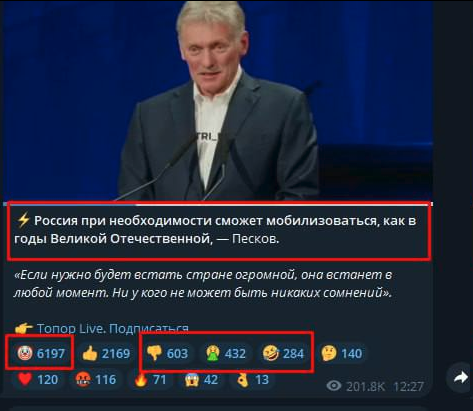
Task: Click the eye view counter showing 201.8K
Action: [x=356, y=387]
